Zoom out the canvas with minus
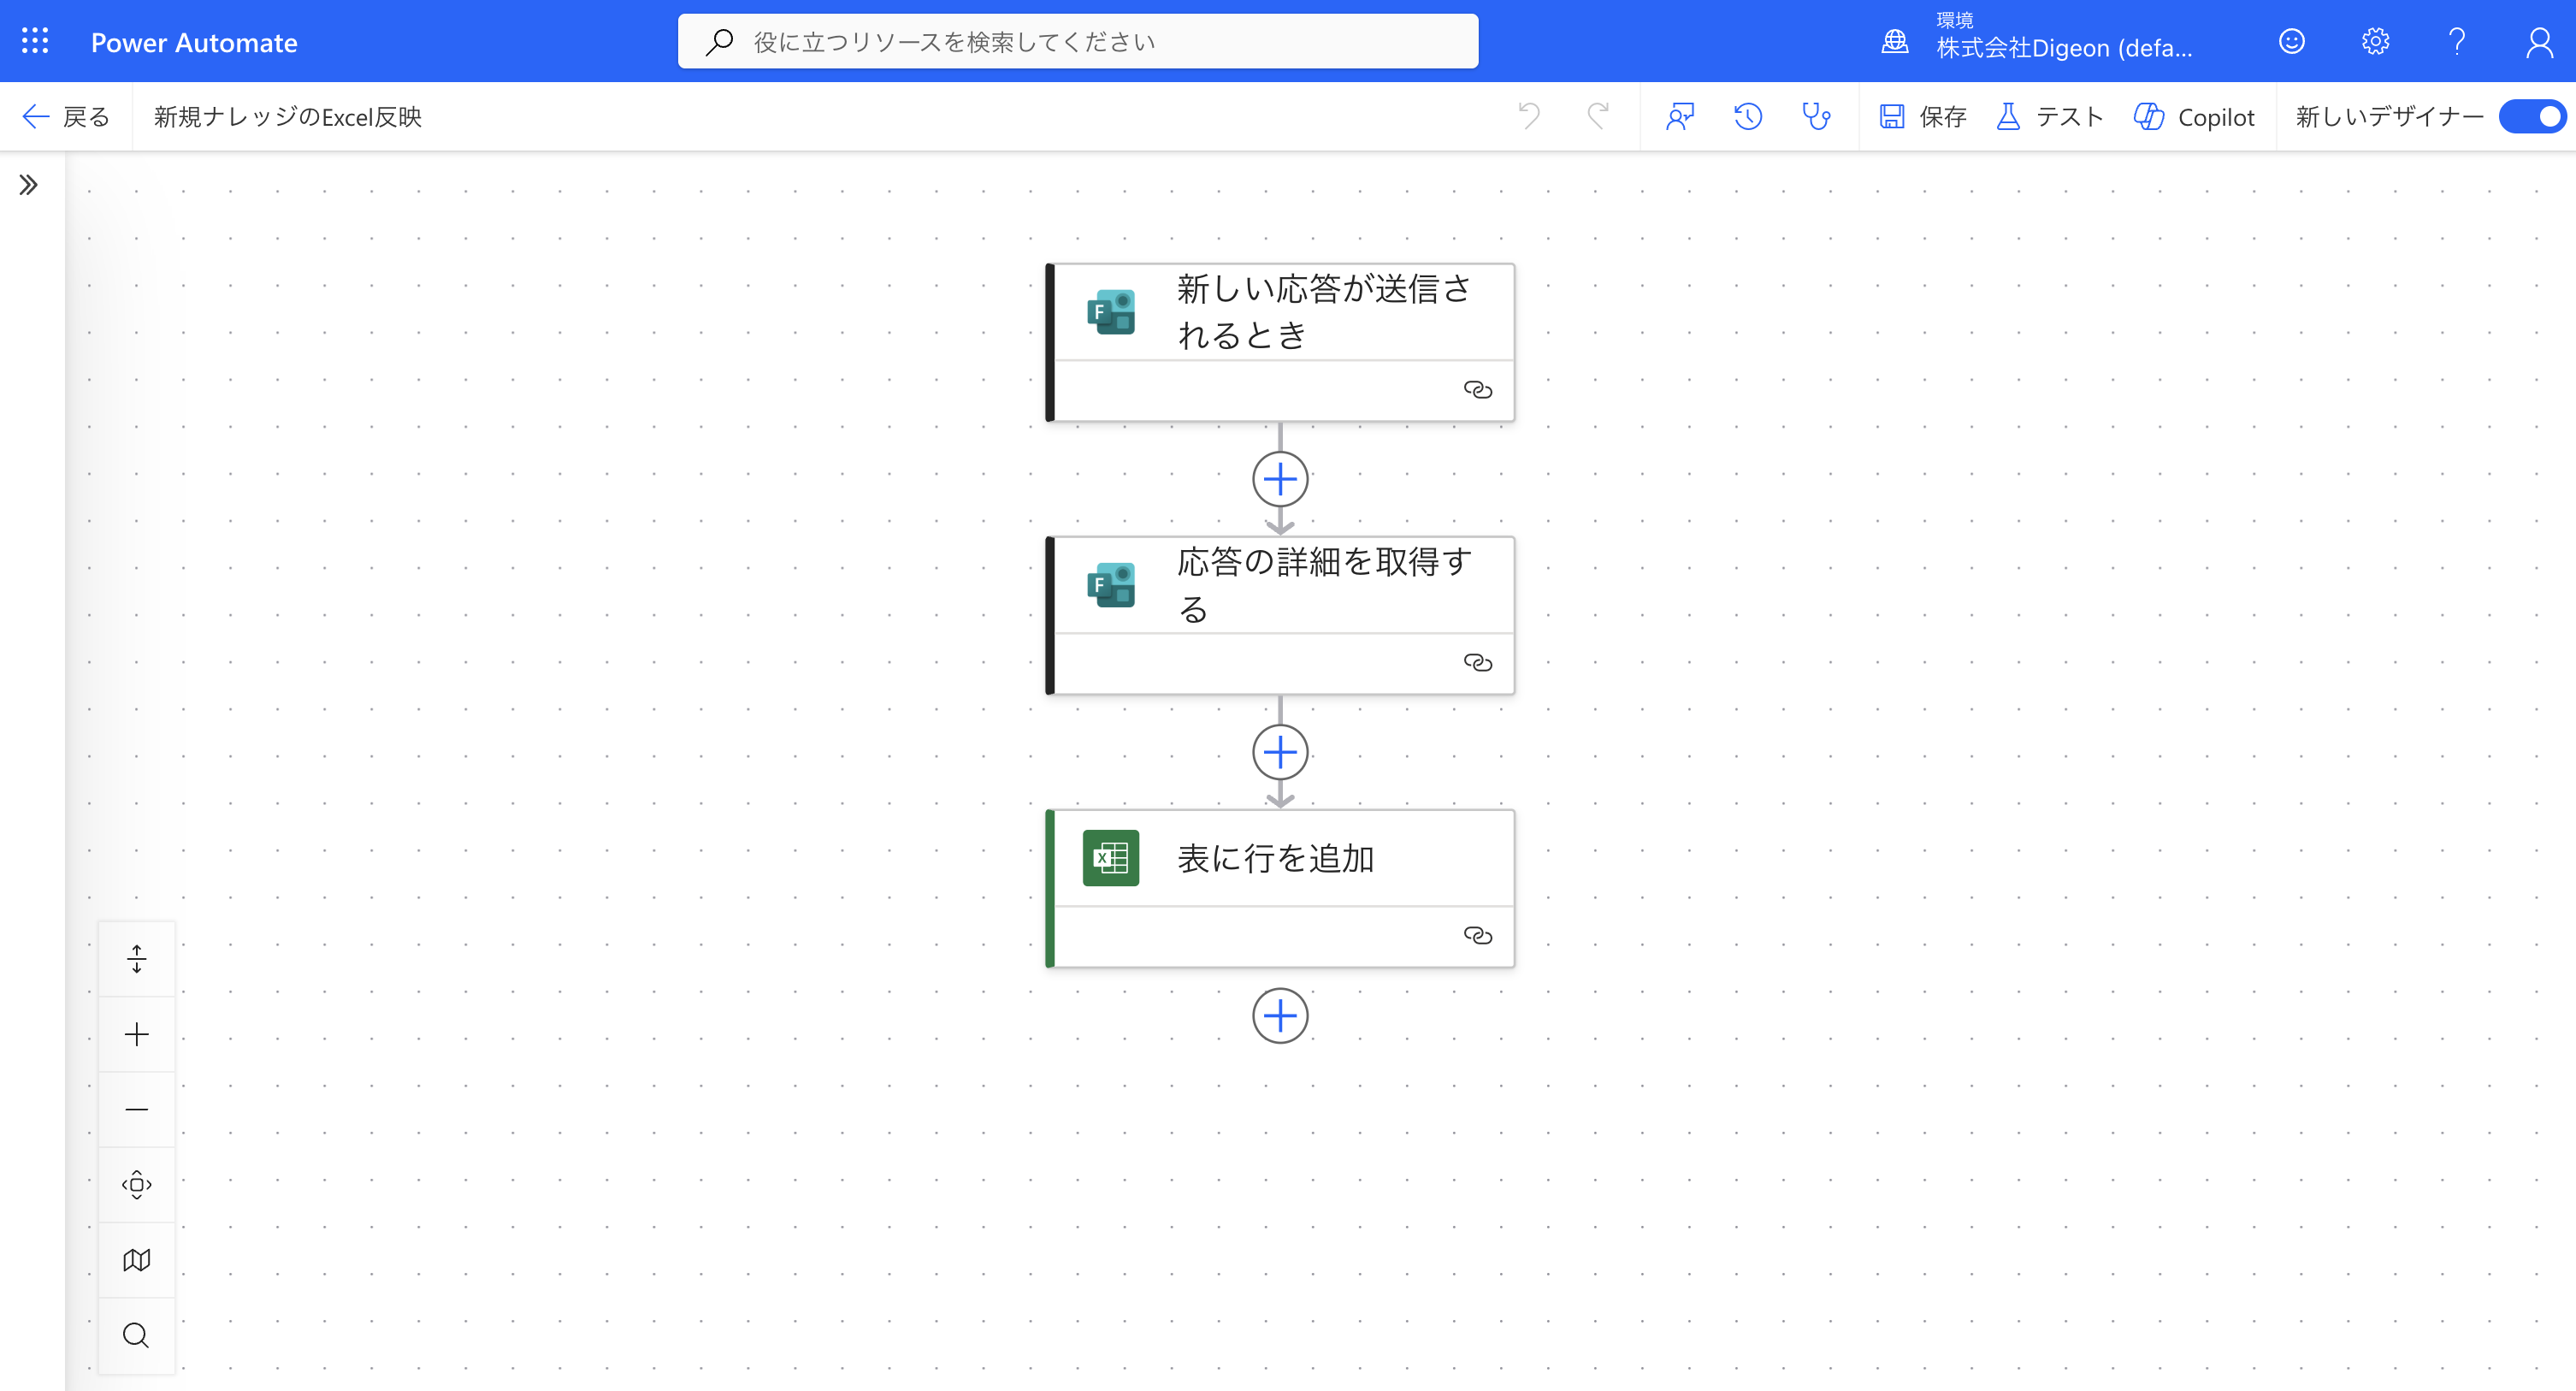Viewport: 2576px width, 1391px height. 137,1109
